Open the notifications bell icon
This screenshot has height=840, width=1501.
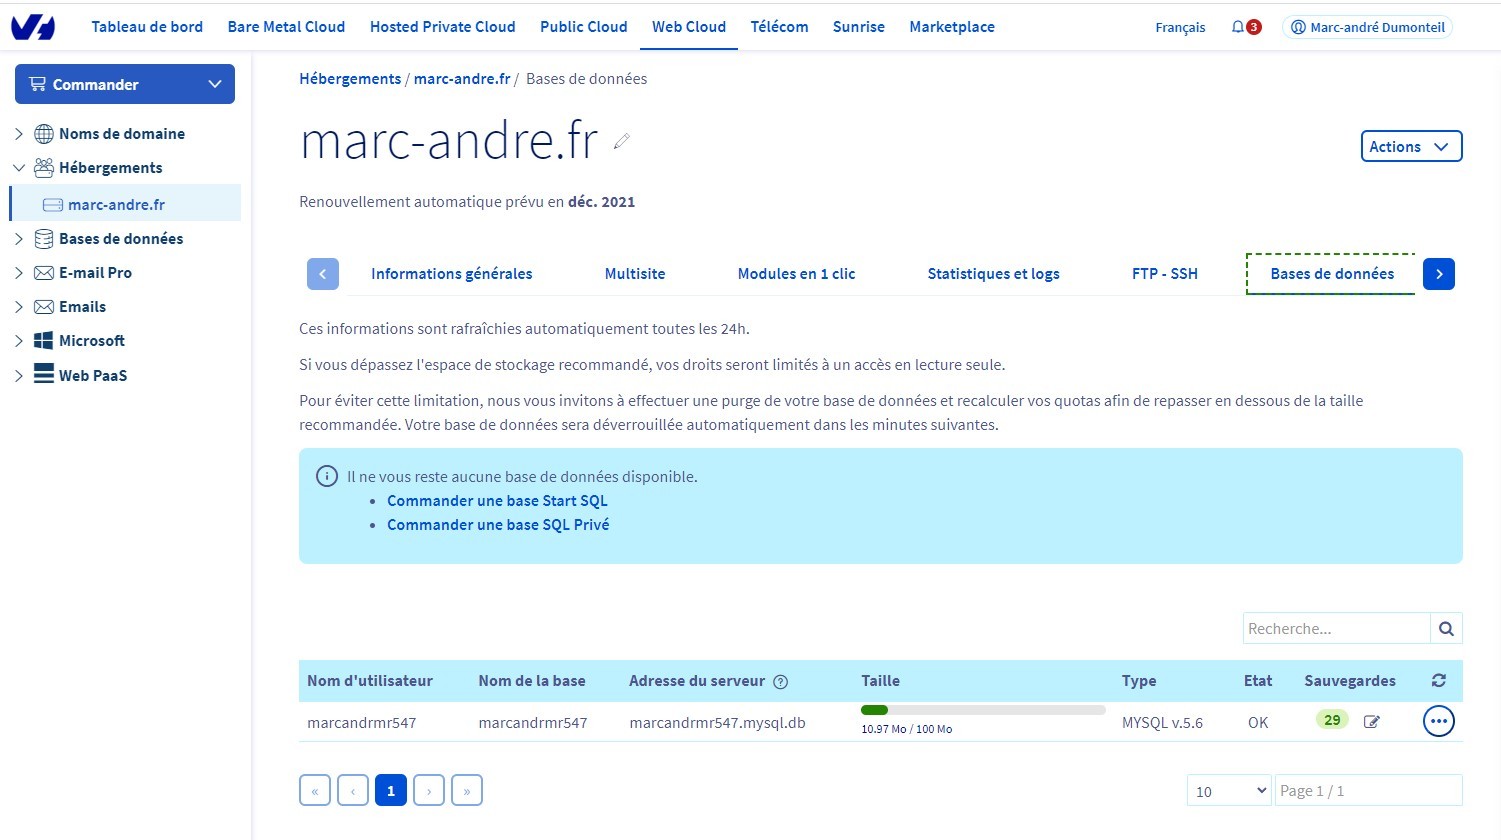1238,27
